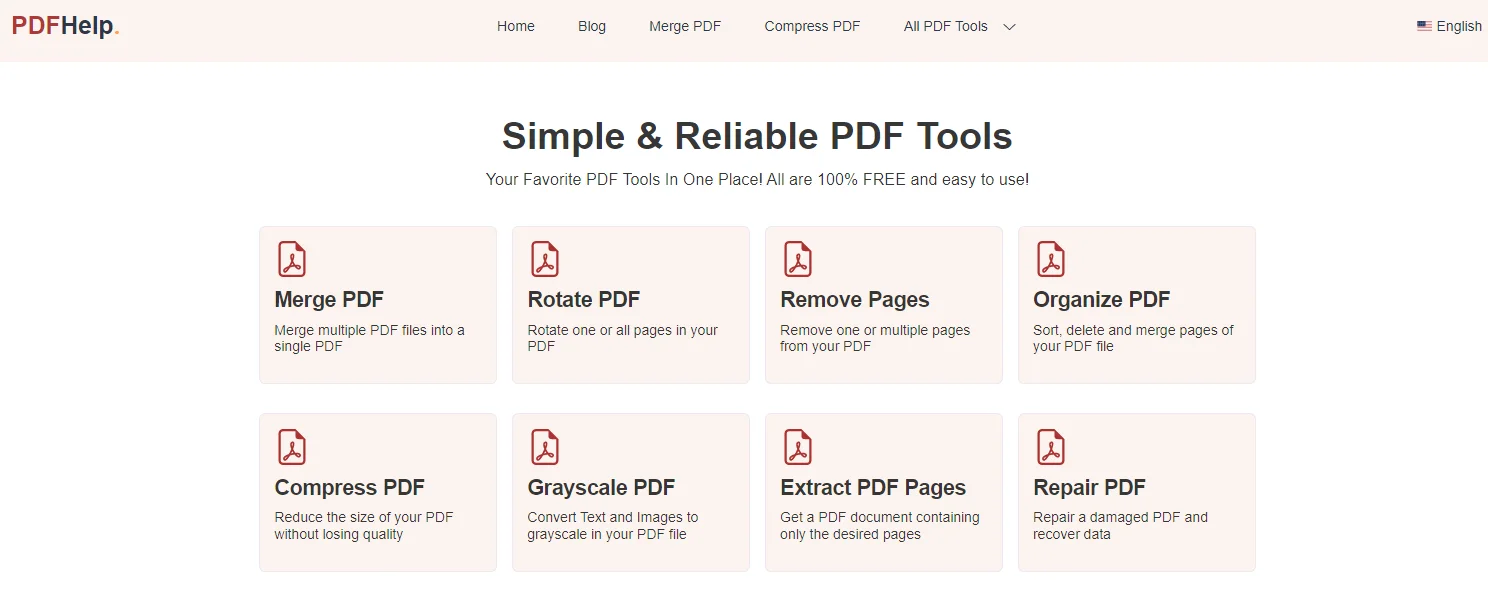Screen dimensions: 1488x589
Task: Open the Merge PDF card title
Action: point(329,300)
